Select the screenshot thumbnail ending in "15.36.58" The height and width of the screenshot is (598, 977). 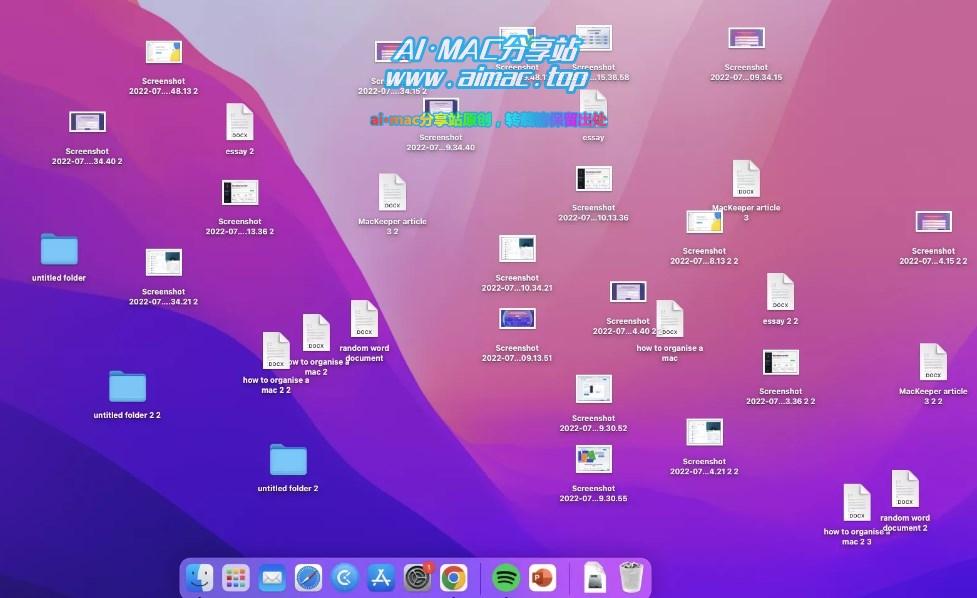(594, 39)
